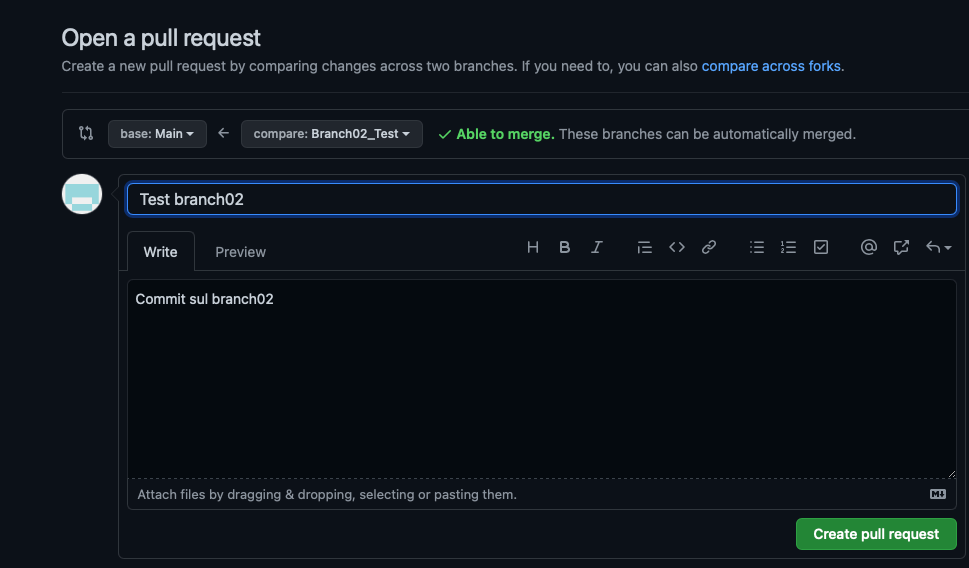969x568 pixels.
Task: Focus the title field 'Test branch02'
Action: [541, 199]
